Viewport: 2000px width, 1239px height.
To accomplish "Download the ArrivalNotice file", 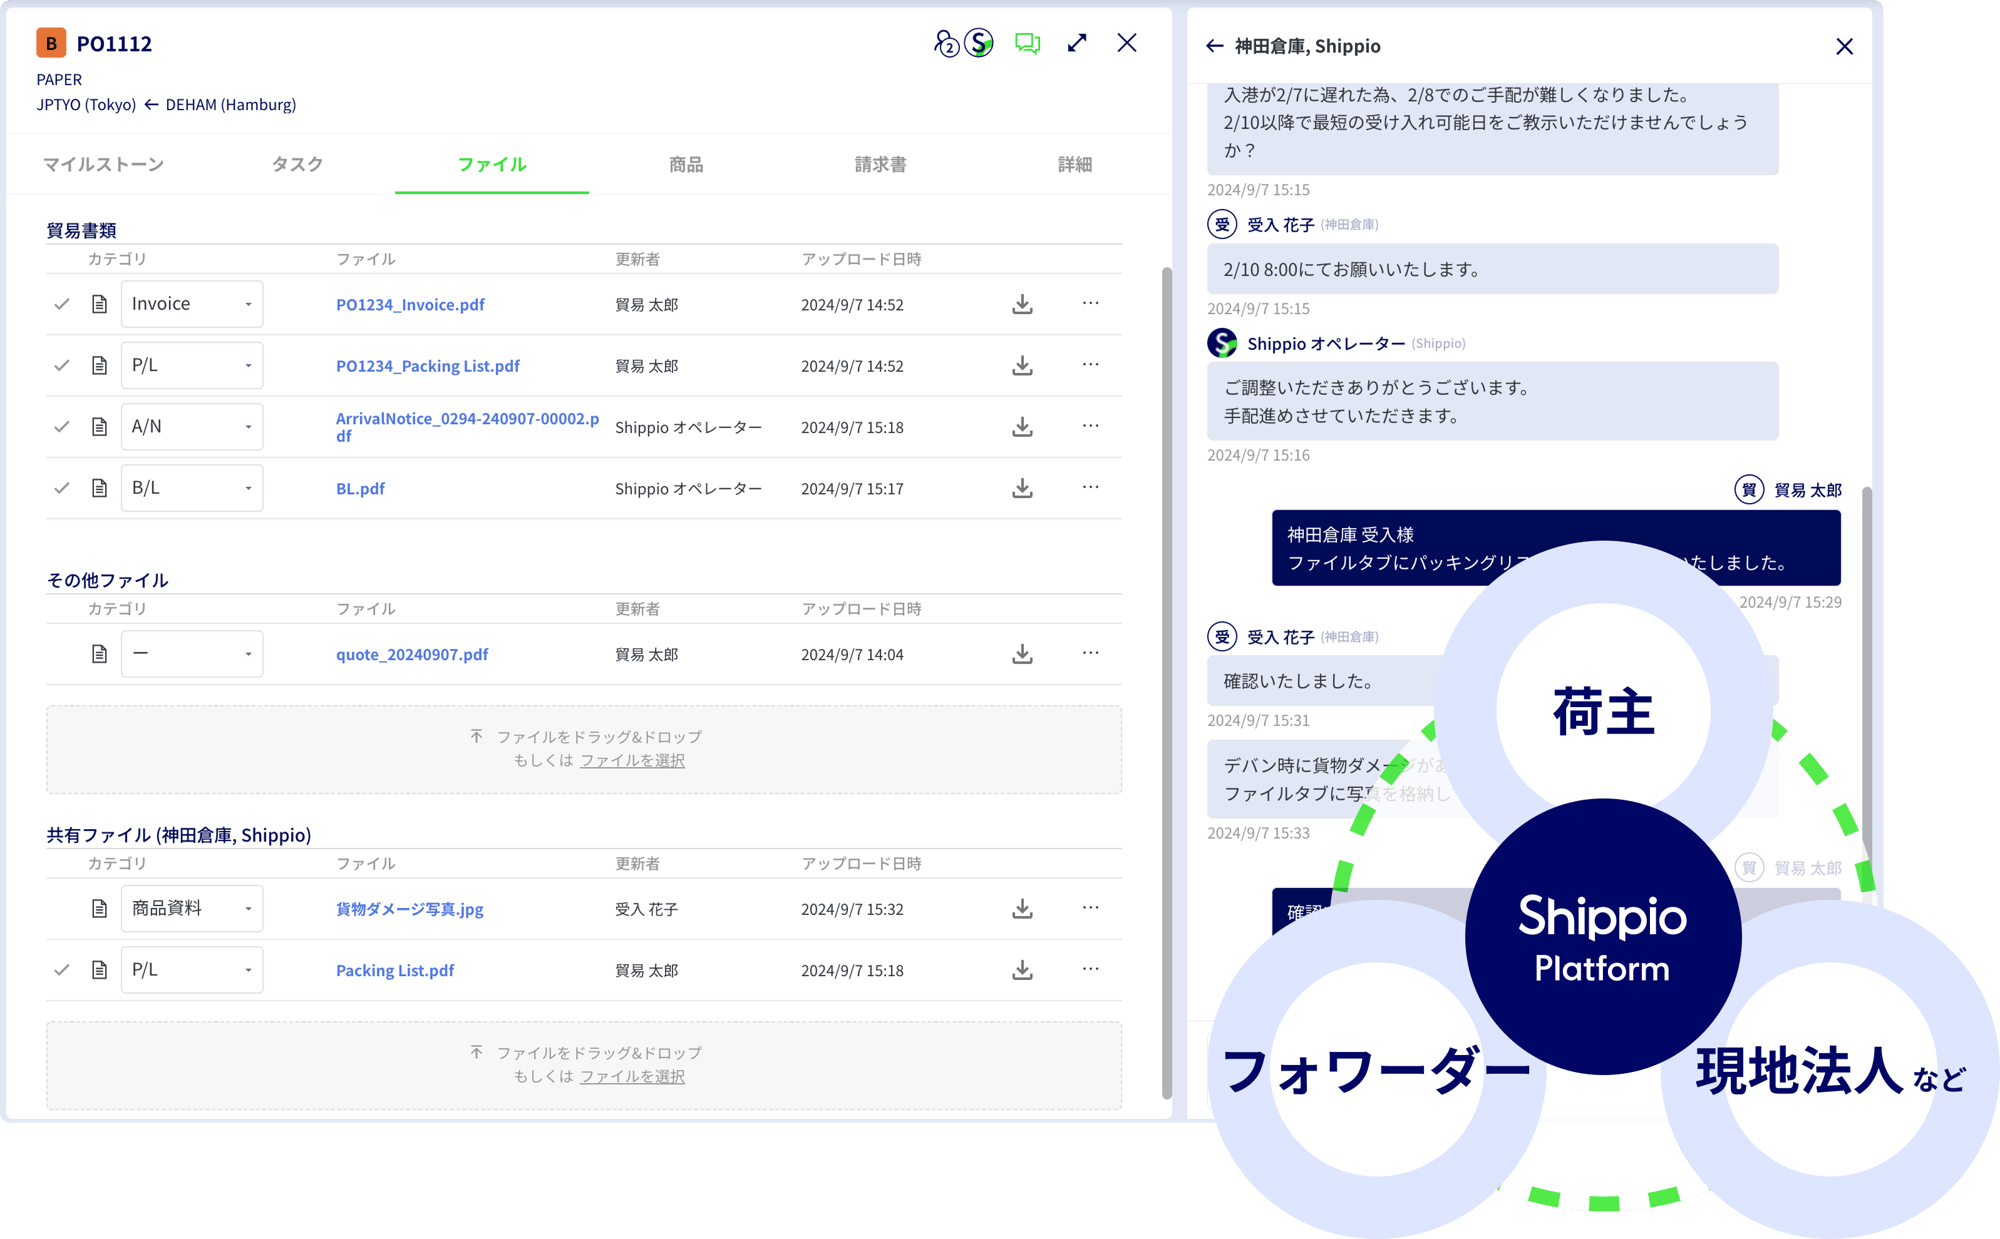I will click(x=1022, y=427).
